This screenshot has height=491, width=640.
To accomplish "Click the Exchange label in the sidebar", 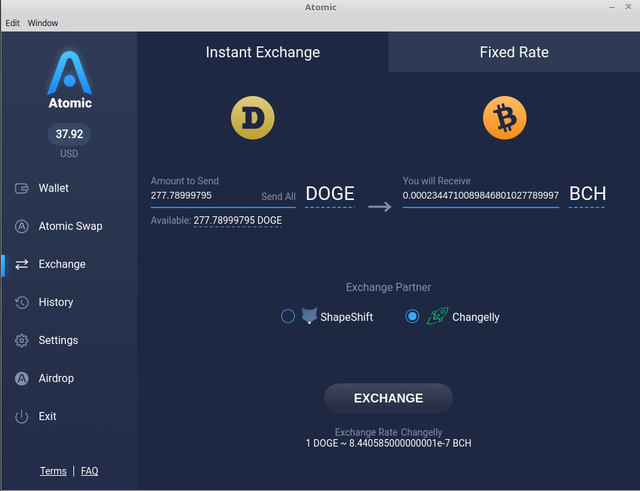I will coord(62,264).
